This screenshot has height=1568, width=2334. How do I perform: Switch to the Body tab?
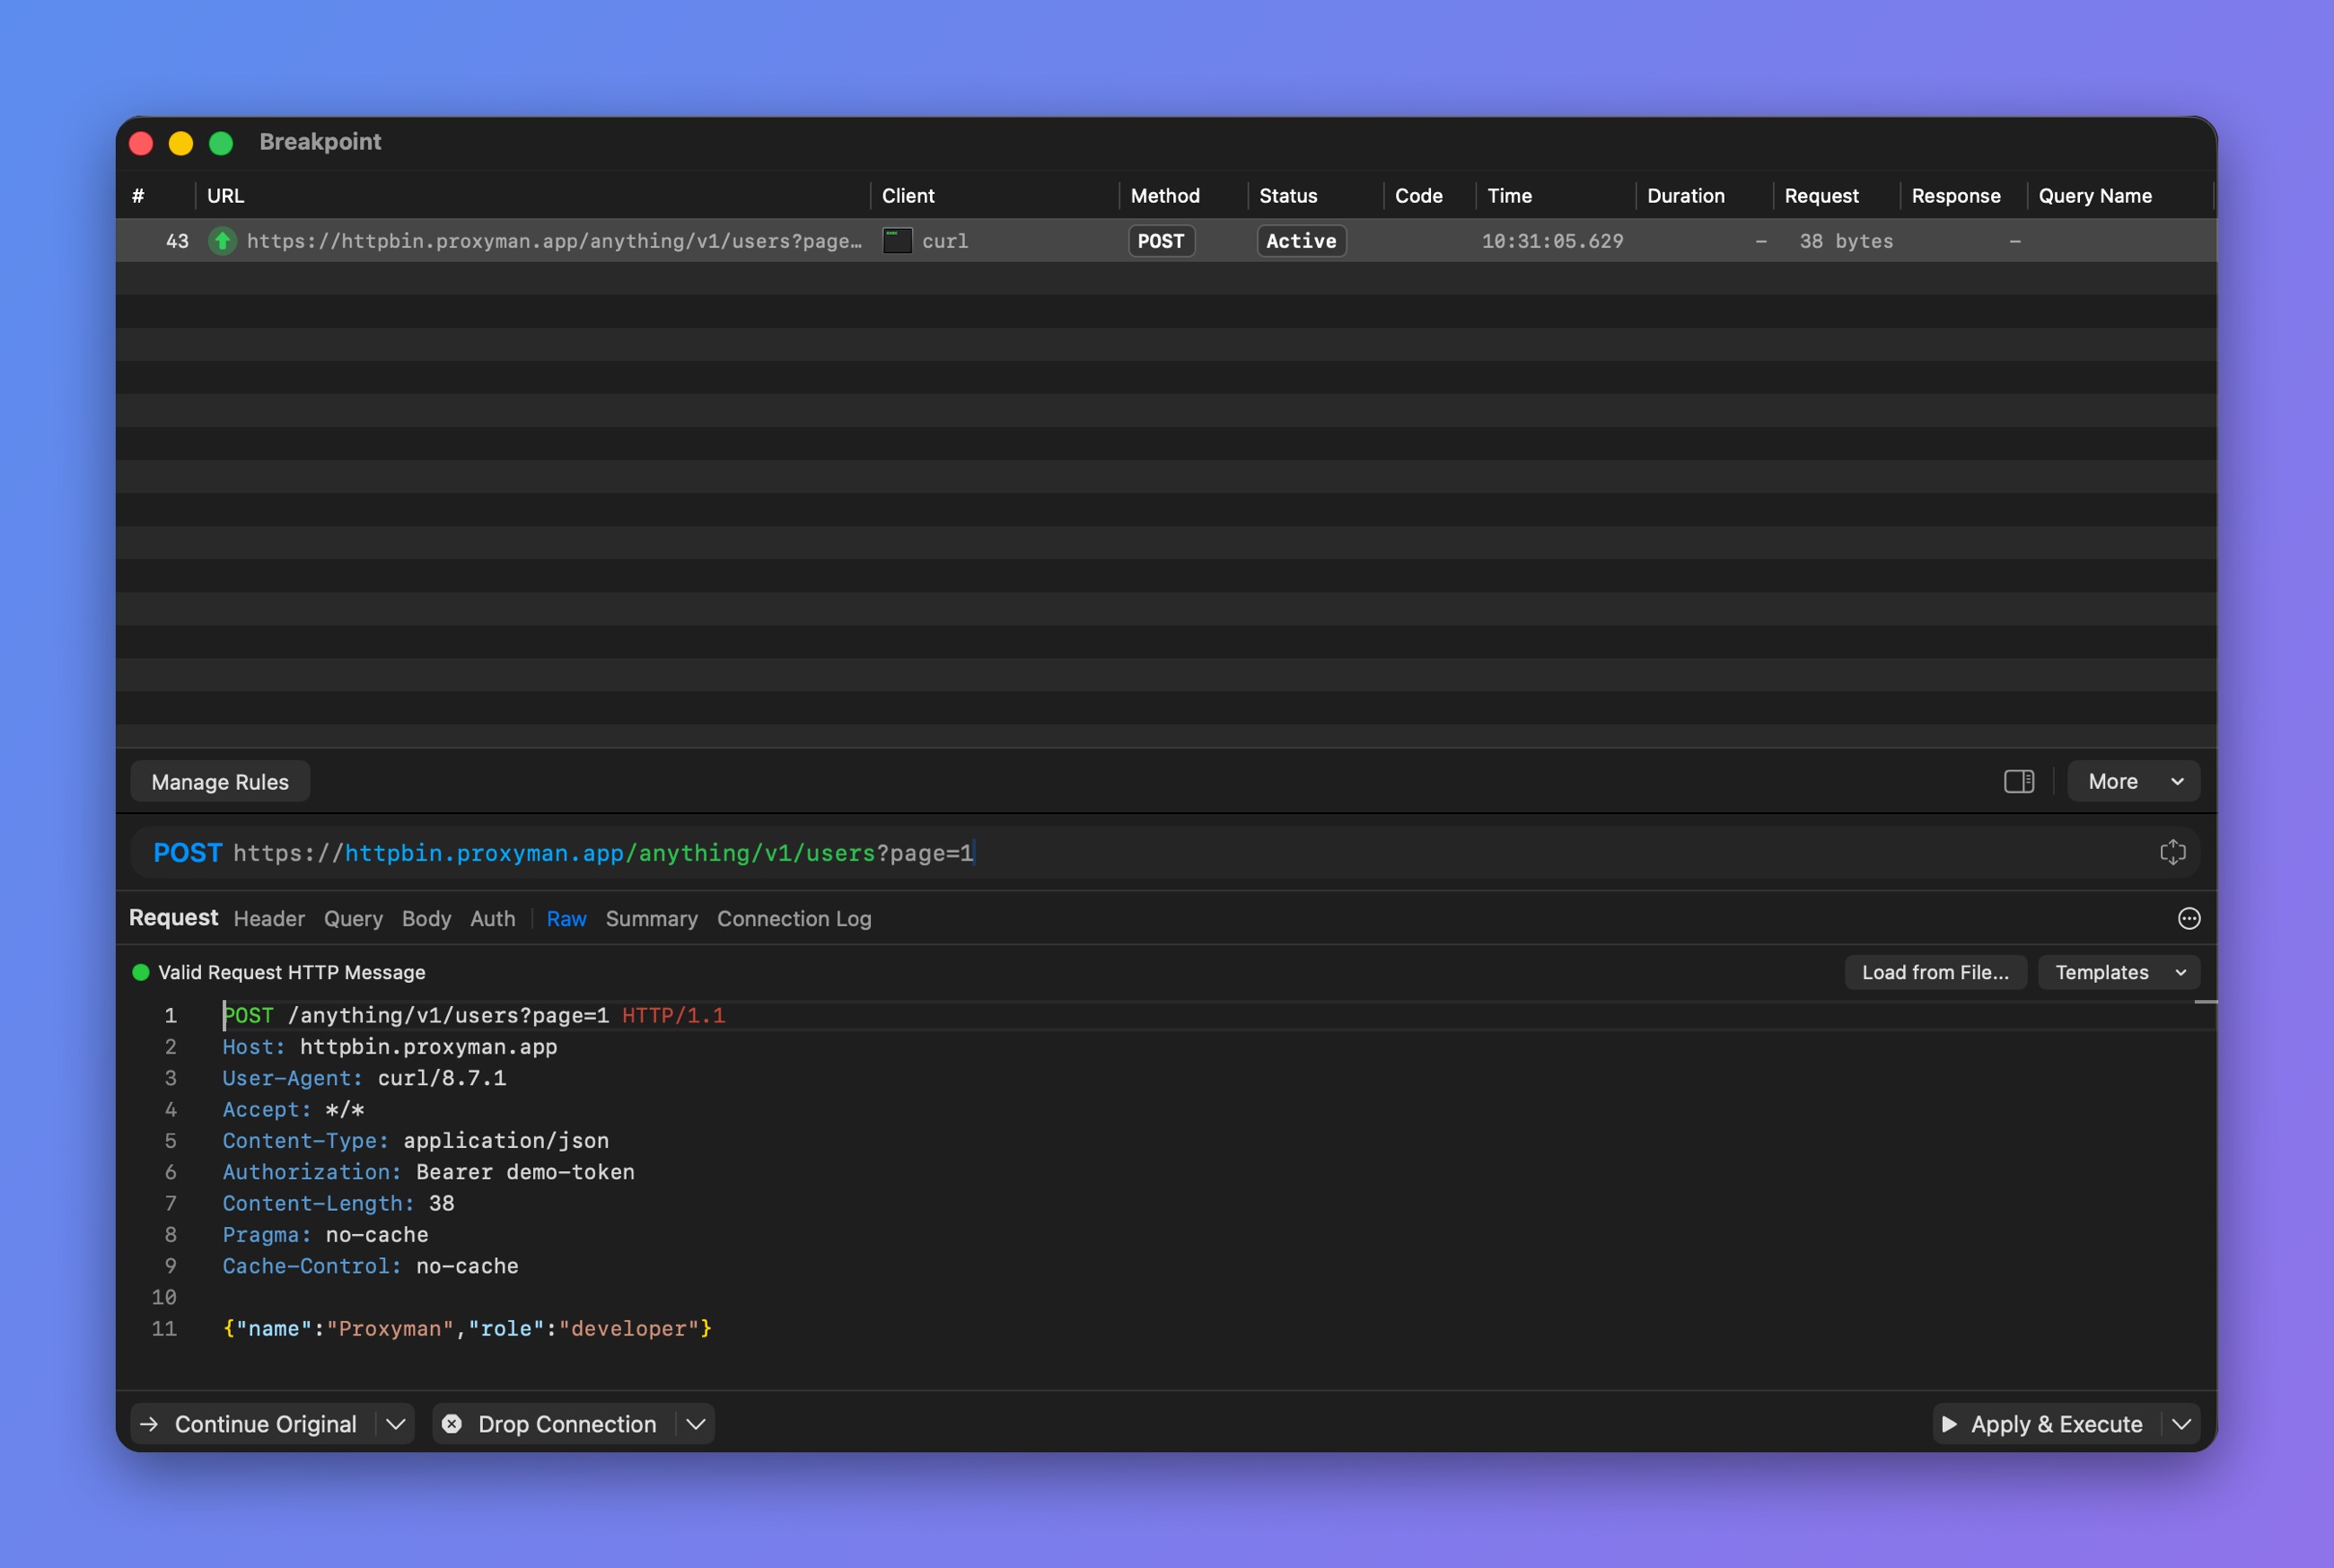(x=426, y=919)
